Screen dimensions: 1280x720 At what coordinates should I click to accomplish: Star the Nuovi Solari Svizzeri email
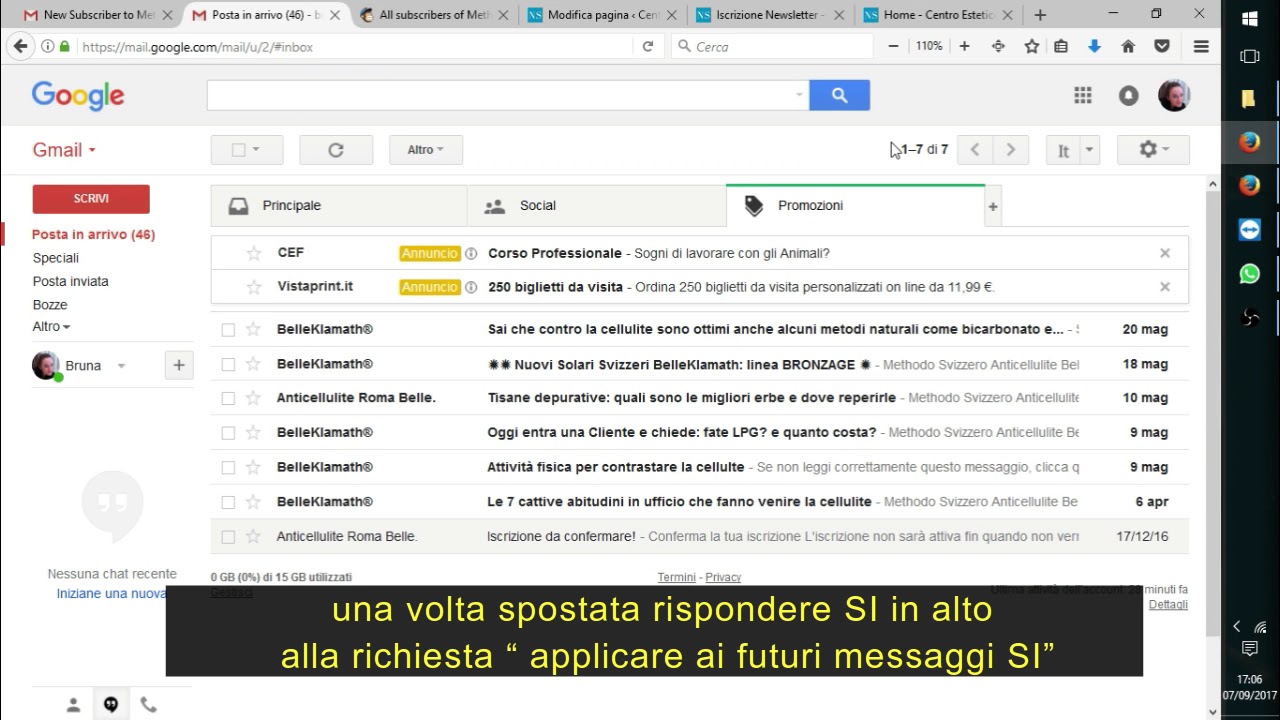pyautogui.click(x=254, y=364)
